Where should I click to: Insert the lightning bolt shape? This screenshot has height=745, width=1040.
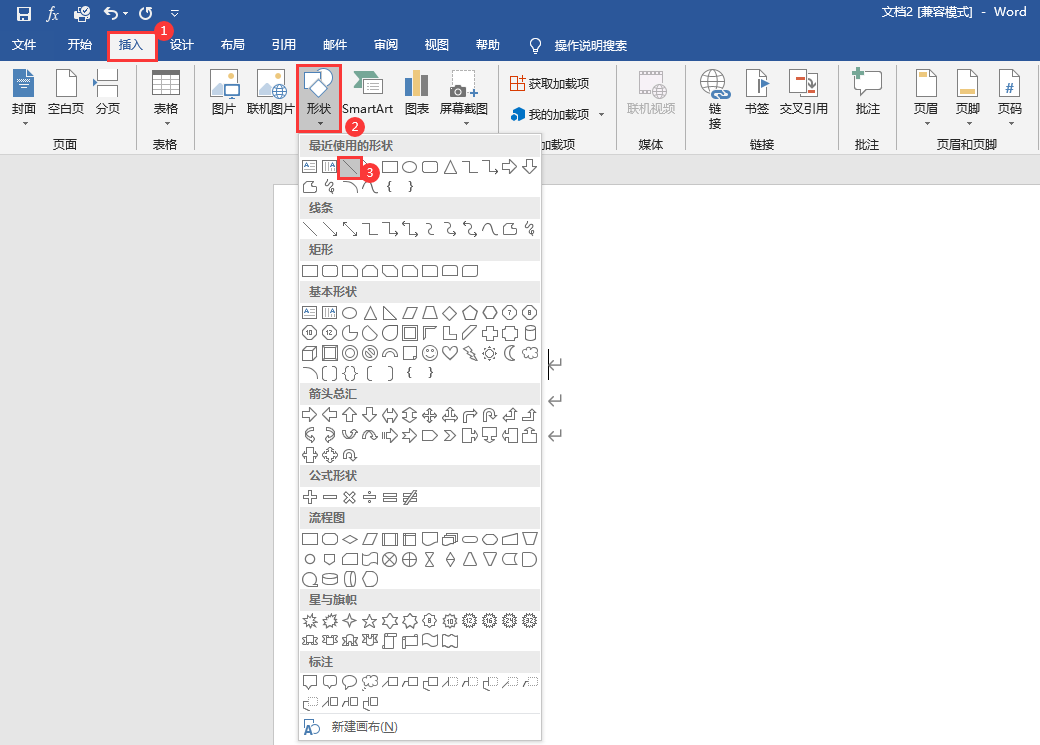click(470, 353)
